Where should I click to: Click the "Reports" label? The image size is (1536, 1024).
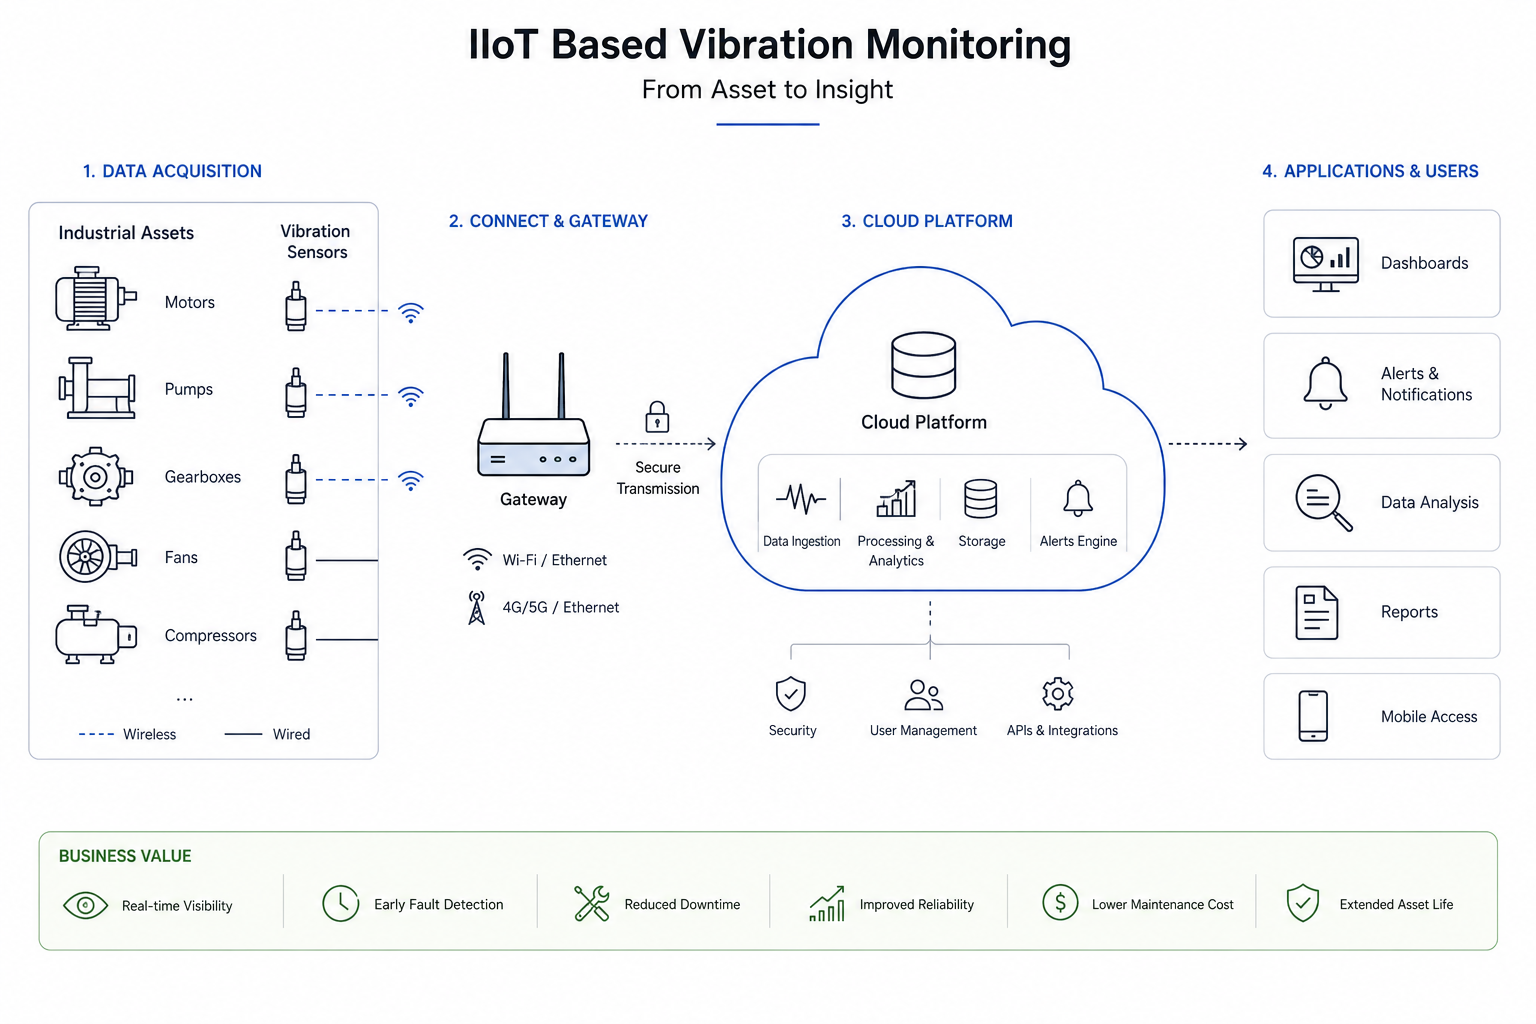1409,612
